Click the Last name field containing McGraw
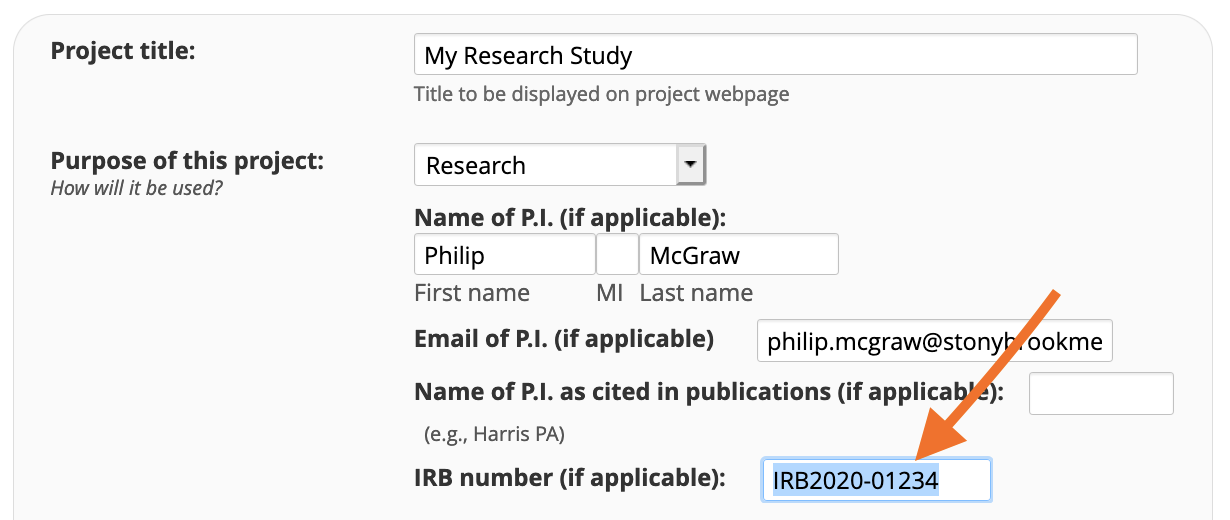The height and width of the screenshot is (520, 1230). (x=738, y=255)
